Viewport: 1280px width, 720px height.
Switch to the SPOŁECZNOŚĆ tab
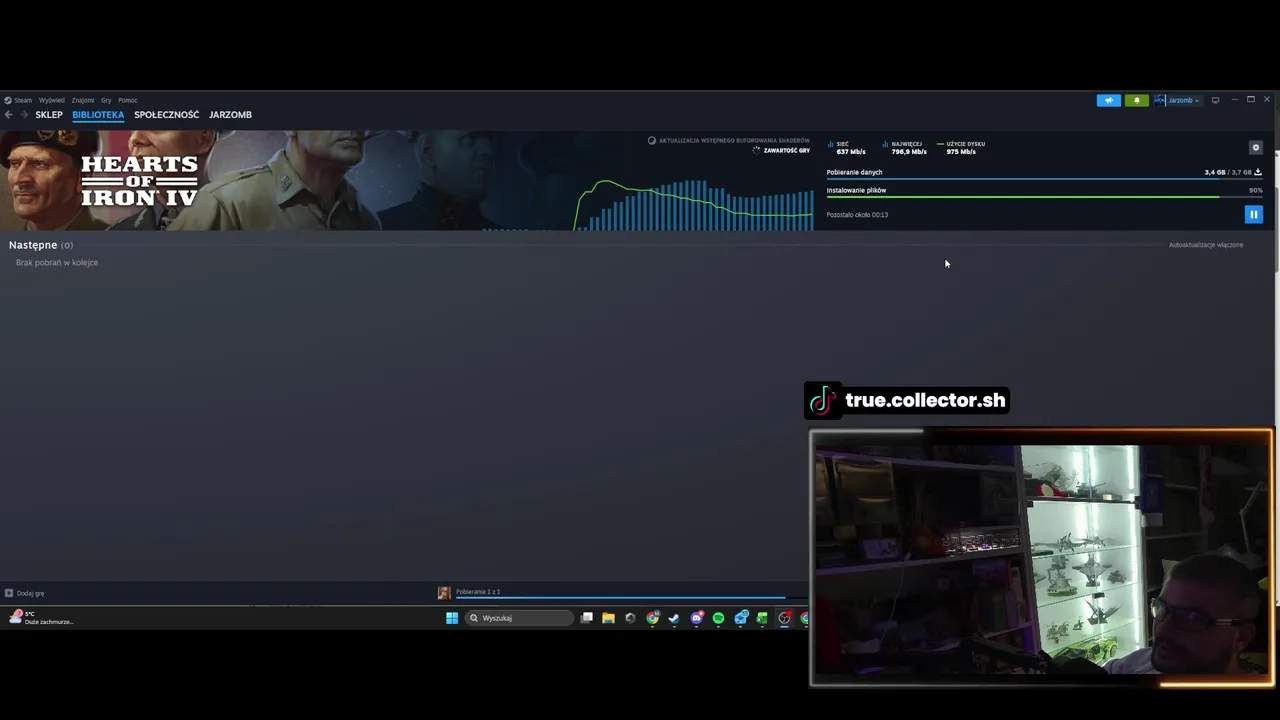[166, 115]
